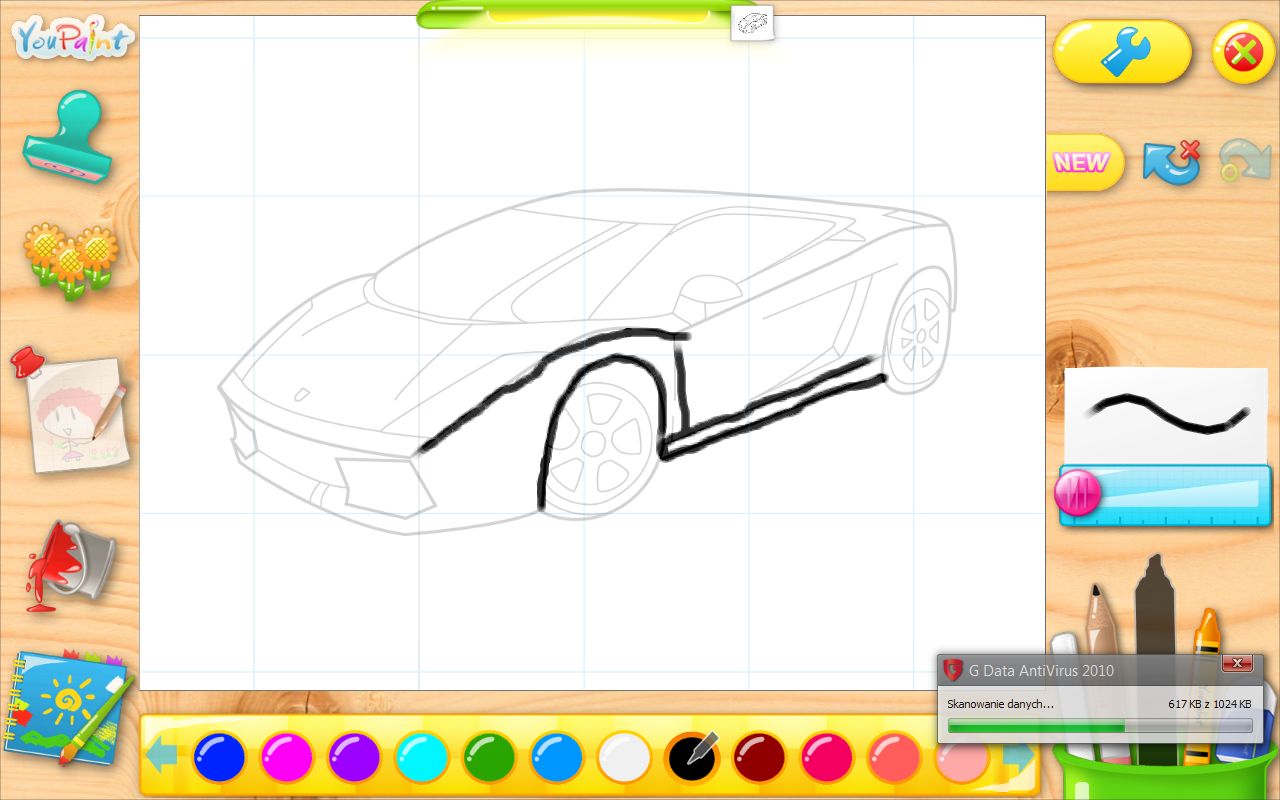Image resolution: width=1280 pixels, height=800 pixels.
Task: Click the car's rear wheel on canvas
Action: (917, 336)
